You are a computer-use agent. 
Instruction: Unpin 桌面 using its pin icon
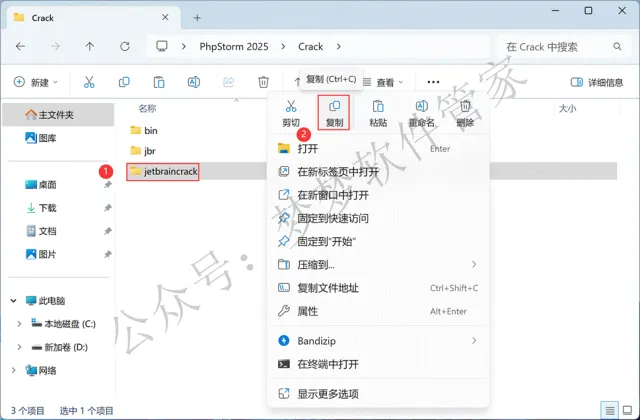coord(108,184)
